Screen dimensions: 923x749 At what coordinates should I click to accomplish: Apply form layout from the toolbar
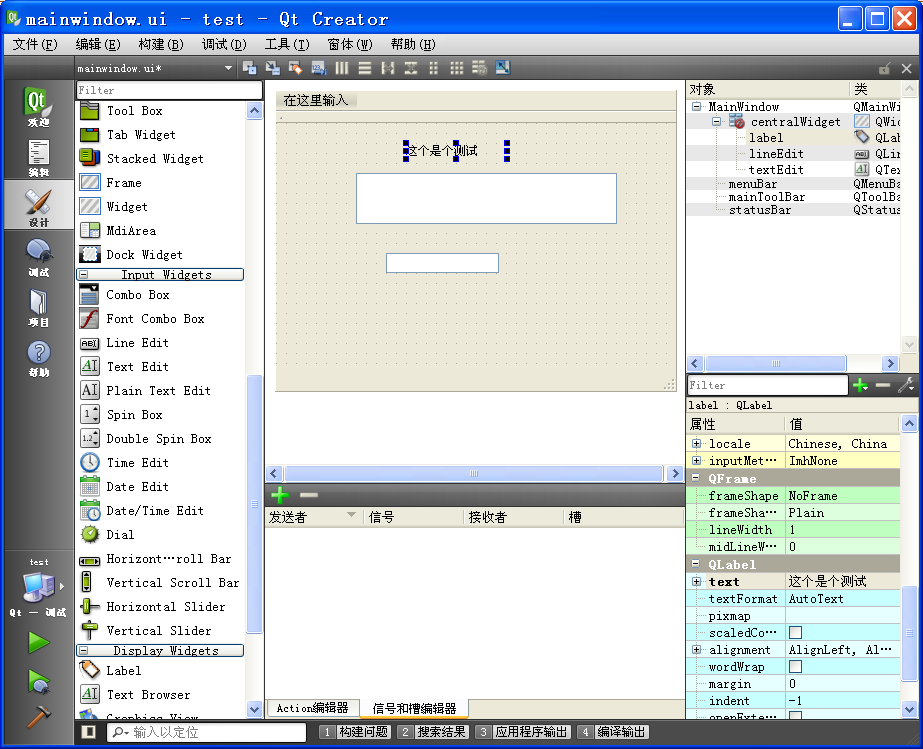[x=434, y=68]
